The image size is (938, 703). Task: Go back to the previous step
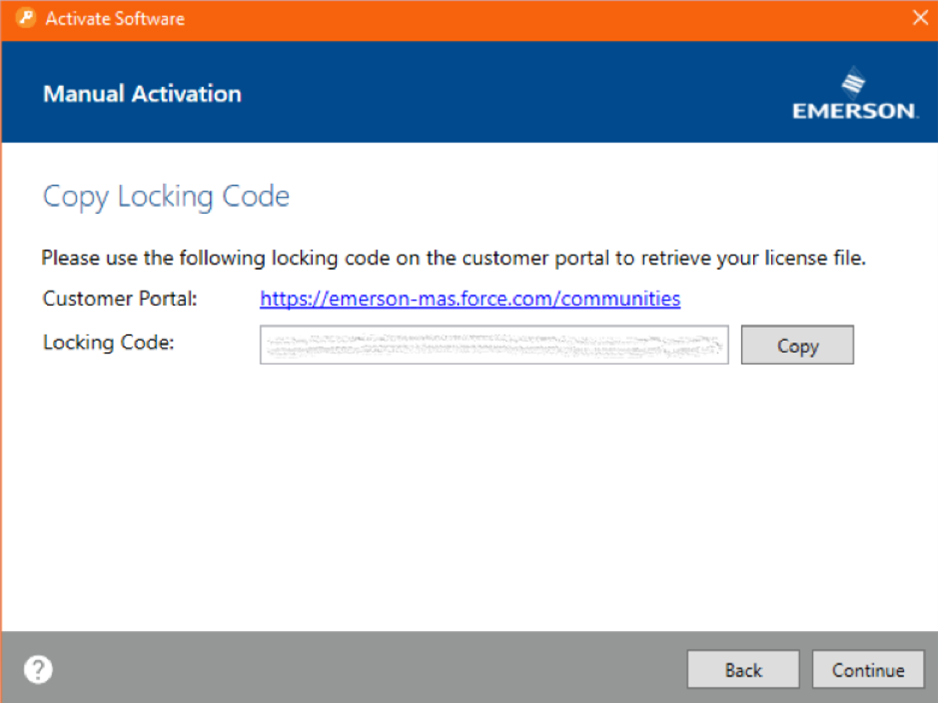coord(743,669)
